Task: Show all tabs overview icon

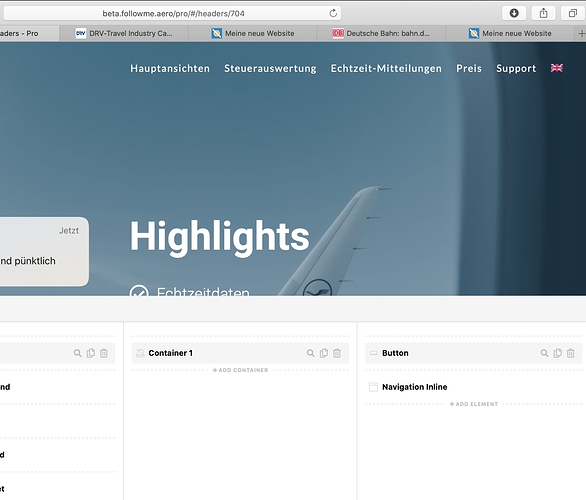Action: click(573, 13)
